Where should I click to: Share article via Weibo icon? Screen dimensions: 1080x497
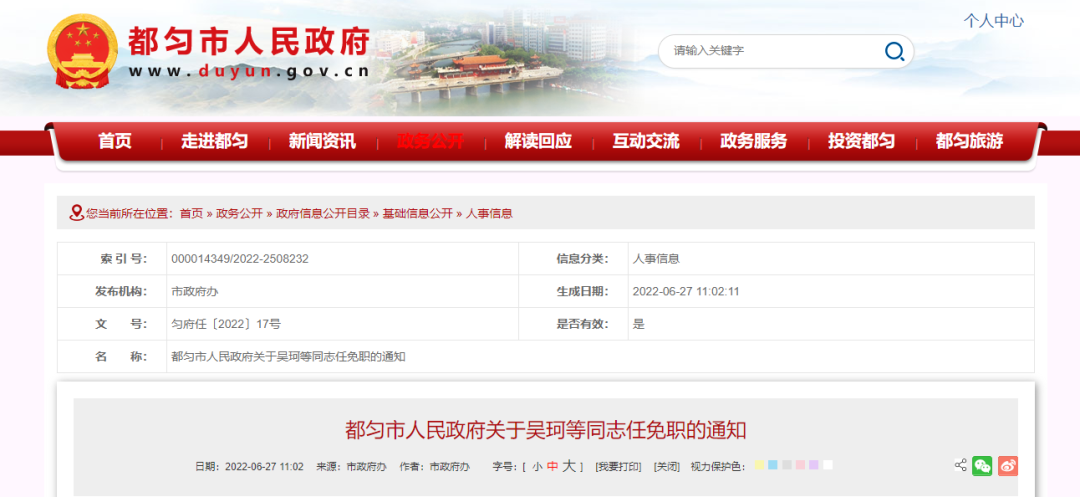(1008, 466)
